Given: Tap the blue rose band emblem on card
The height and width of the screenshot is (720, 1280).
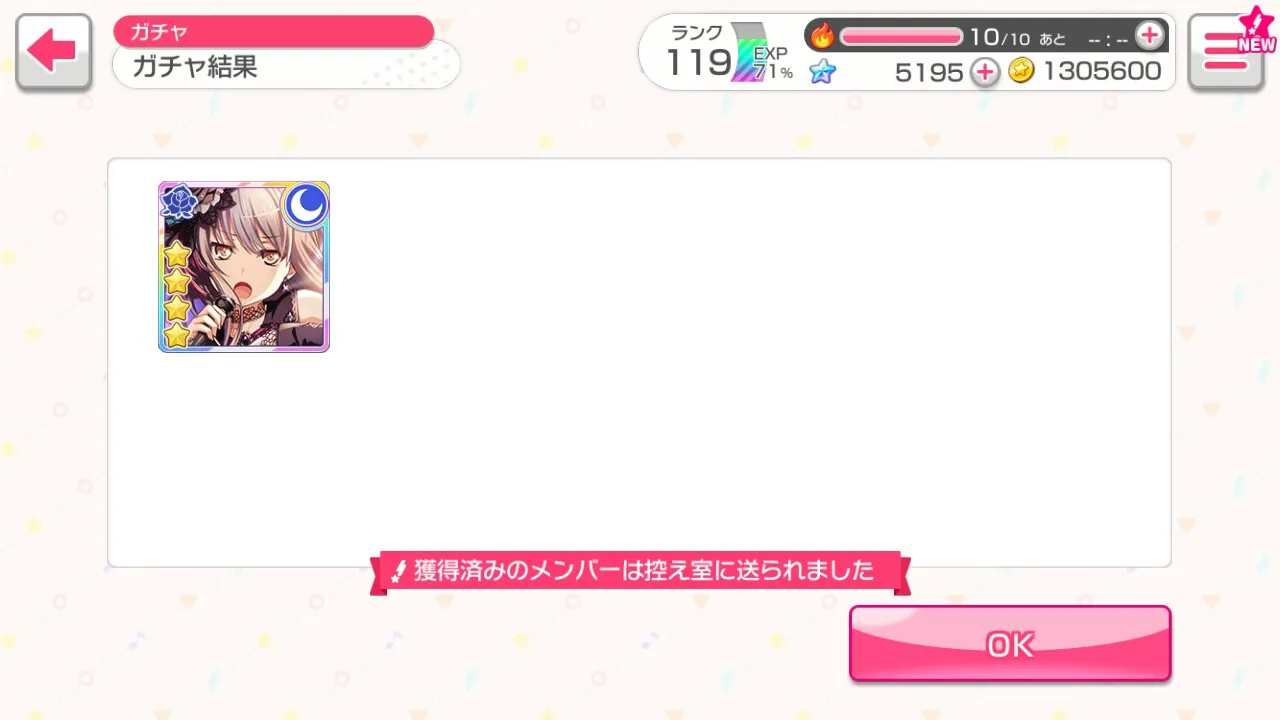Looking at the screenshot, I should [181, 203].
